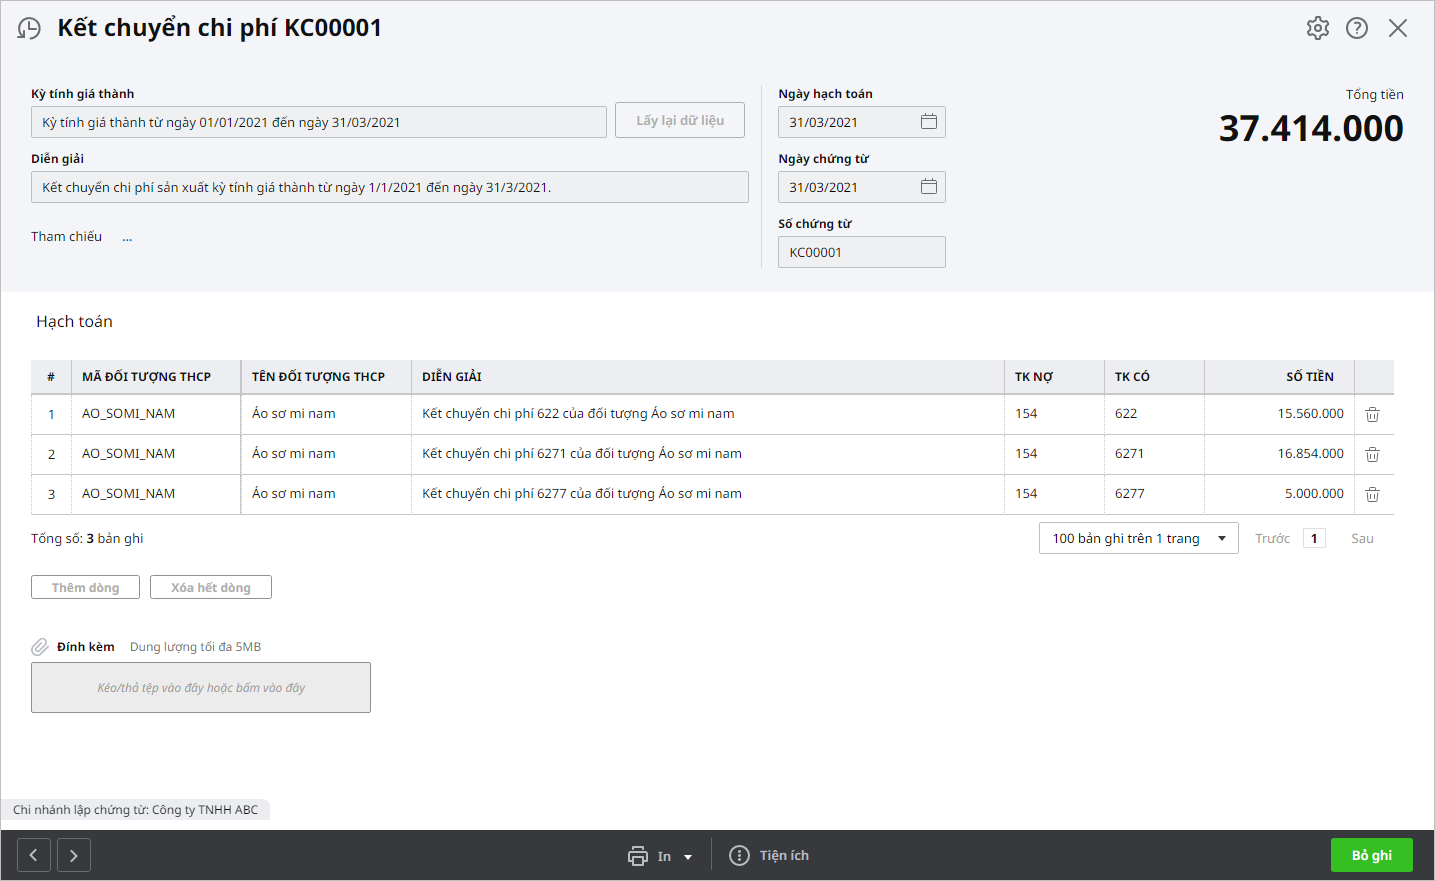Open calendar picker for Ngày hạch toán
The width and height of the screenshot is (1435, 881).
coord(928,122)
